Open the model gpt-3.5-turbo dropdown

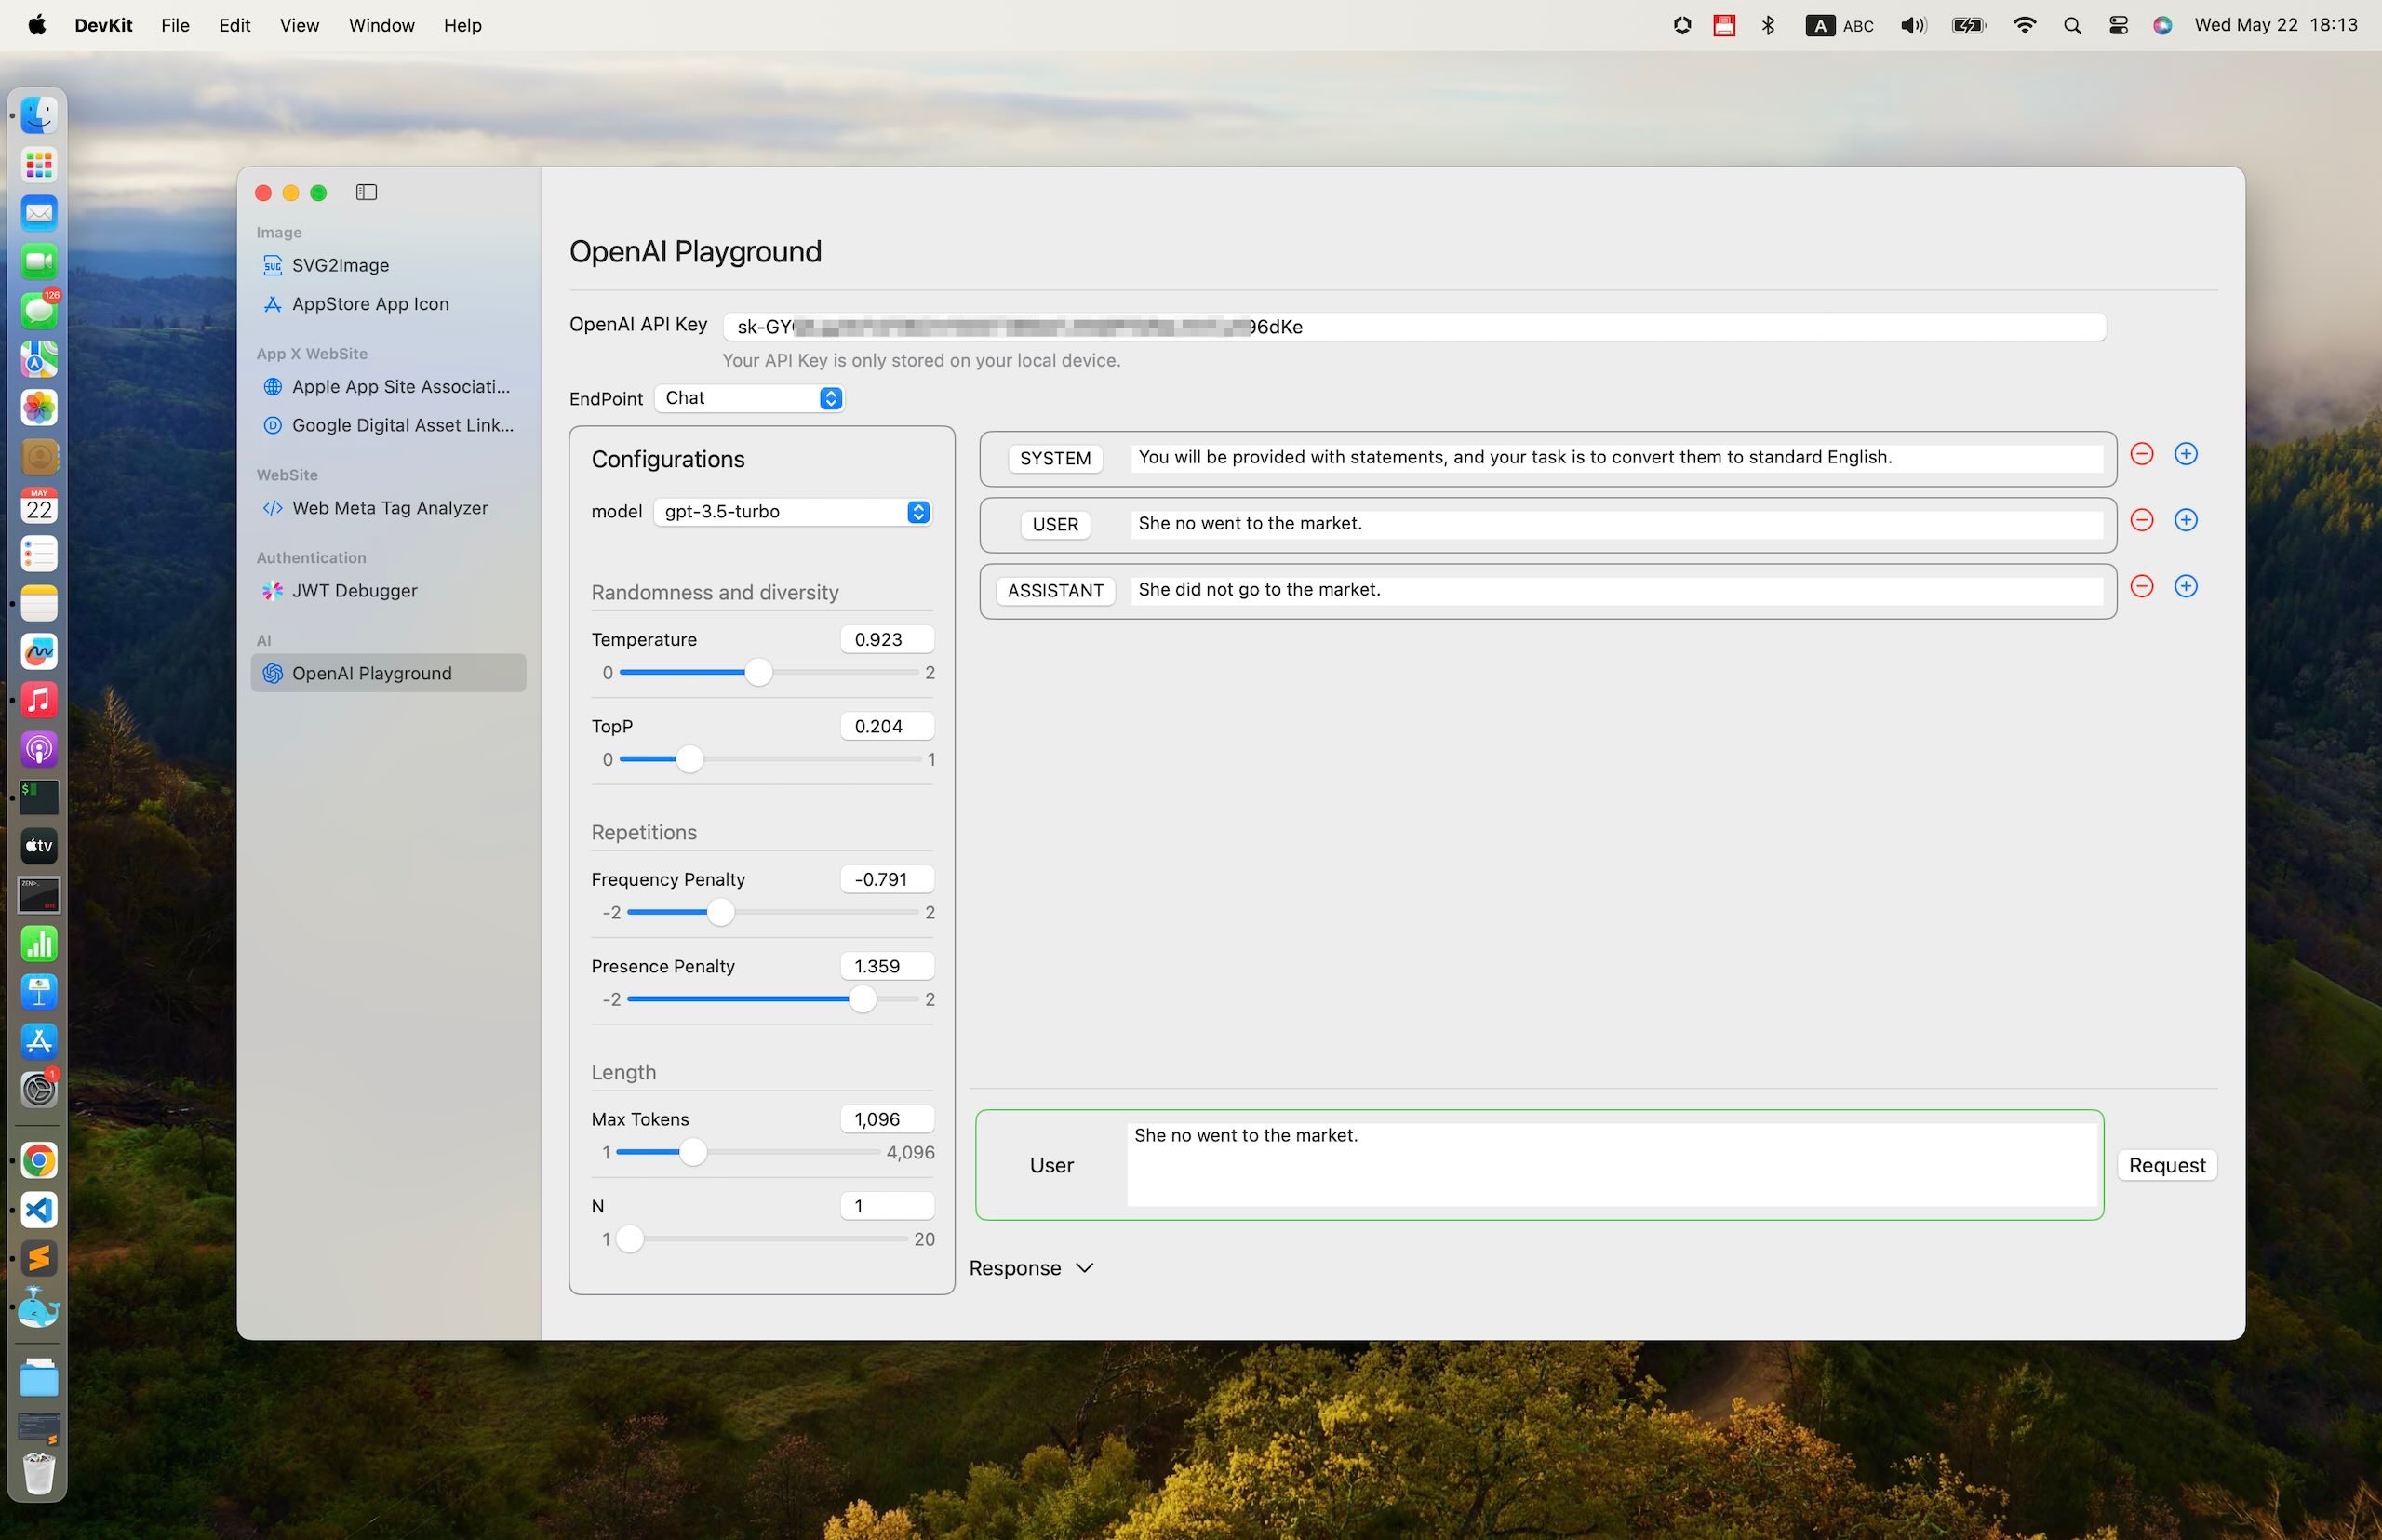click(x=792, y=512)
